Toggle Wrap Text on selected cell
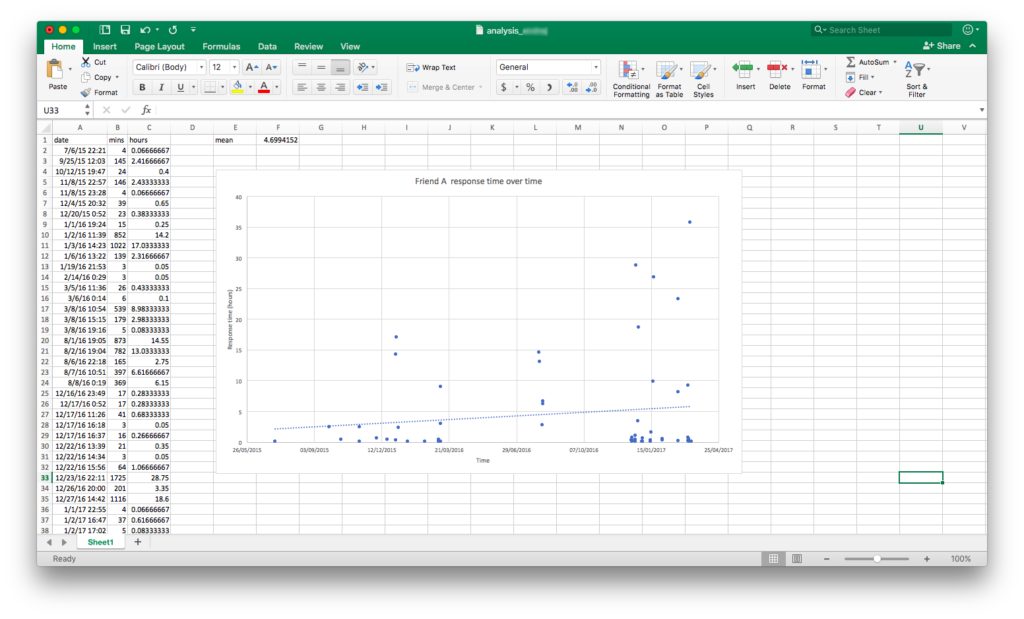 pyautogui.click(x=431, y=67)
